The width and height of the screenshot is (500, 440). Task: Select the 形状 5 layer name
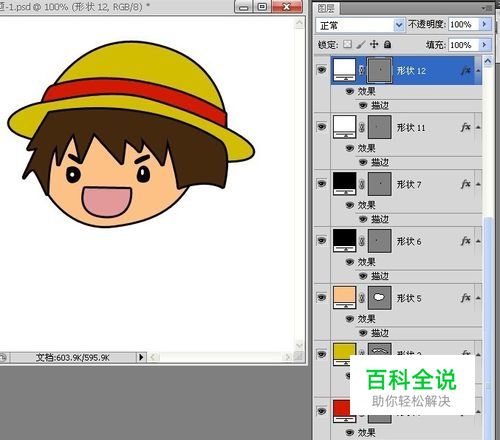coord(409,298)
